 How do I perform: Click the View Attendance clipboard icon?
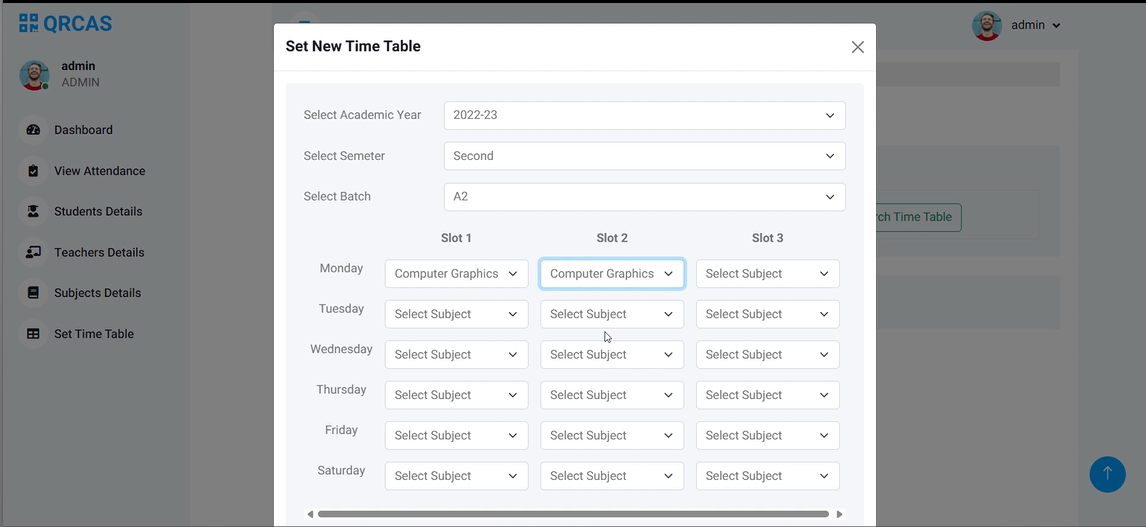coord(33,171)
